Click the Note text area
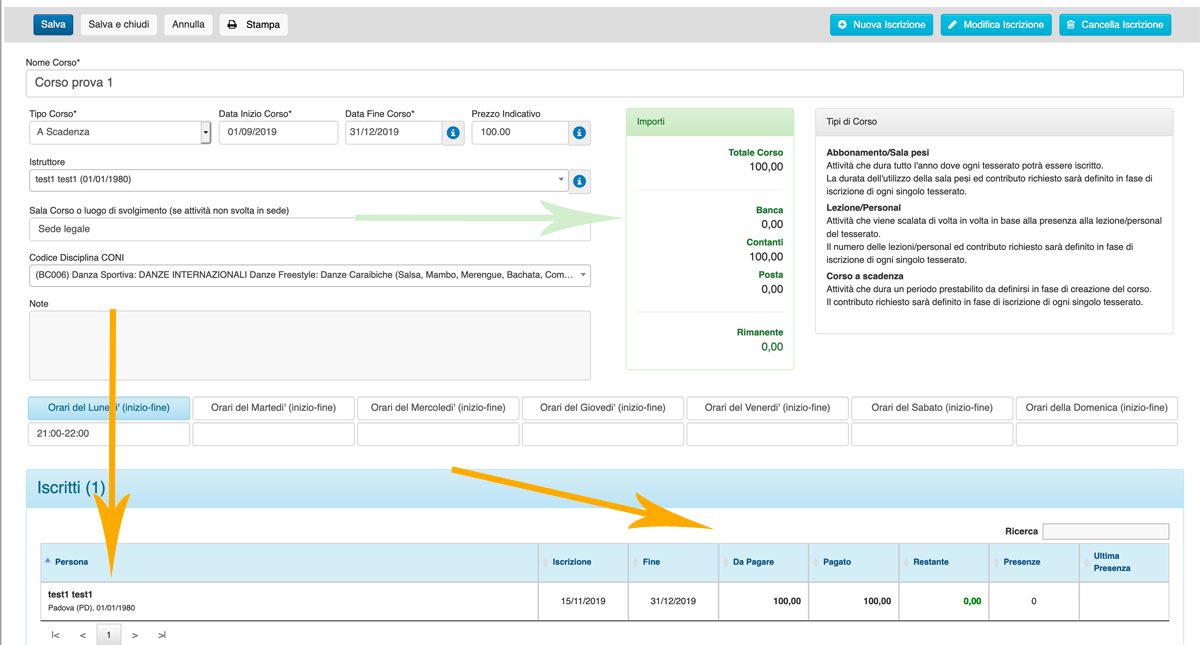The height and width of the screenshot is (645, 1200). point(310,345)
